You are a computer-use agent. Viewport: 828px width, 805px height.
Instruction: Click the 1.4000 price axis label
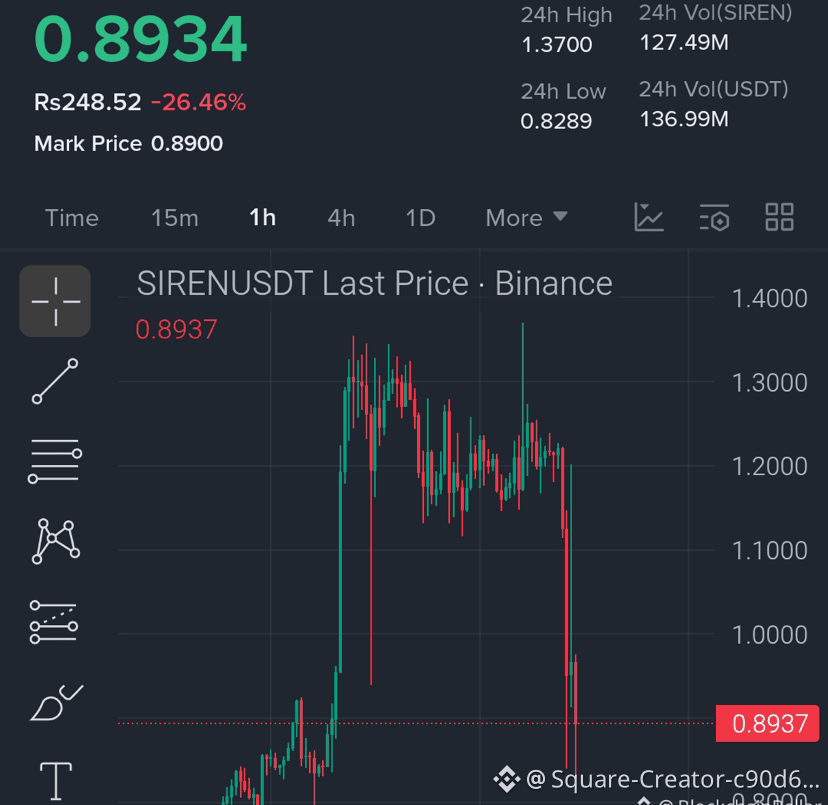(x=769, y=299)
